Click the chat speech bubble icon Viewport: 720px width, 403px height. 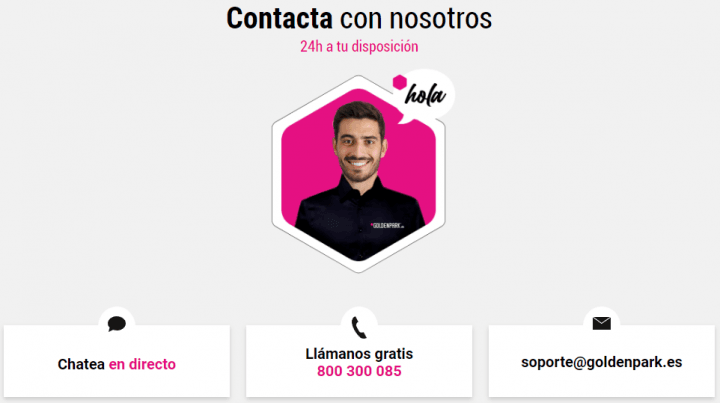point(117,324)
